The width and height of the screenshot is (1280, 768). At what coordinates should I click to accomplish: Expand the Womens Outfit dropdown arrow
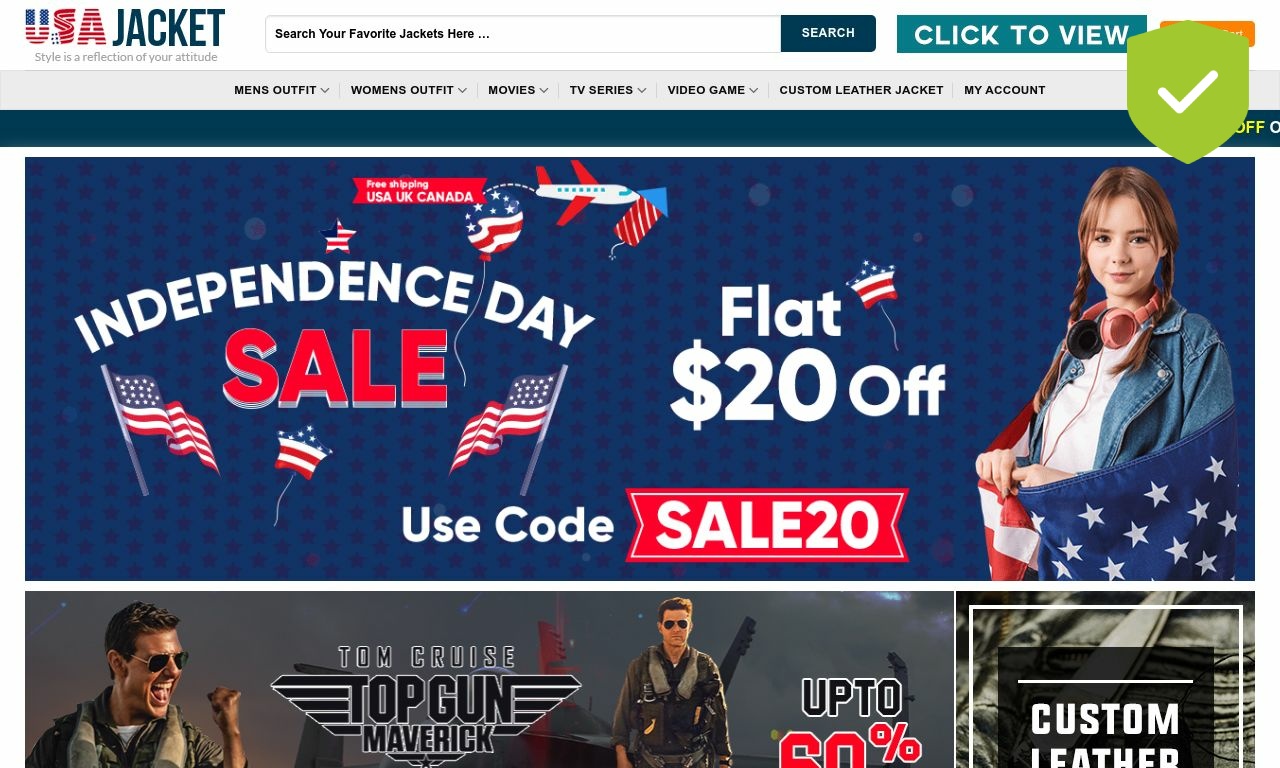[x=462, y=90]
